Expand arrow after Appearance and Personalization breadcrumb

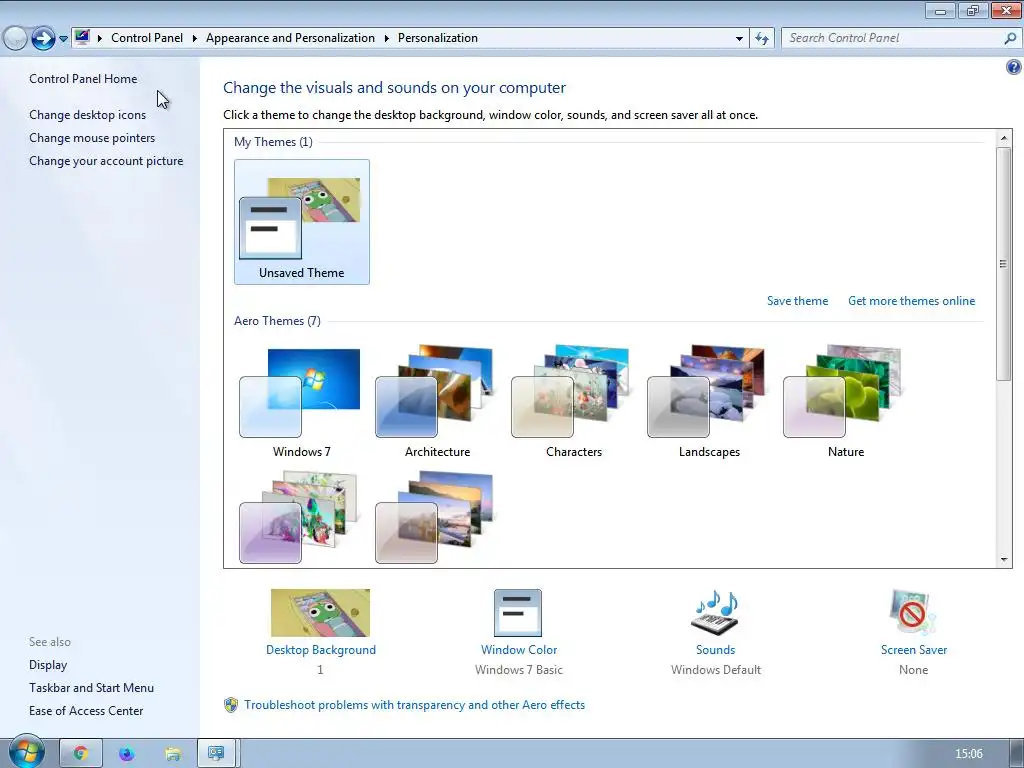click(387, 39)
